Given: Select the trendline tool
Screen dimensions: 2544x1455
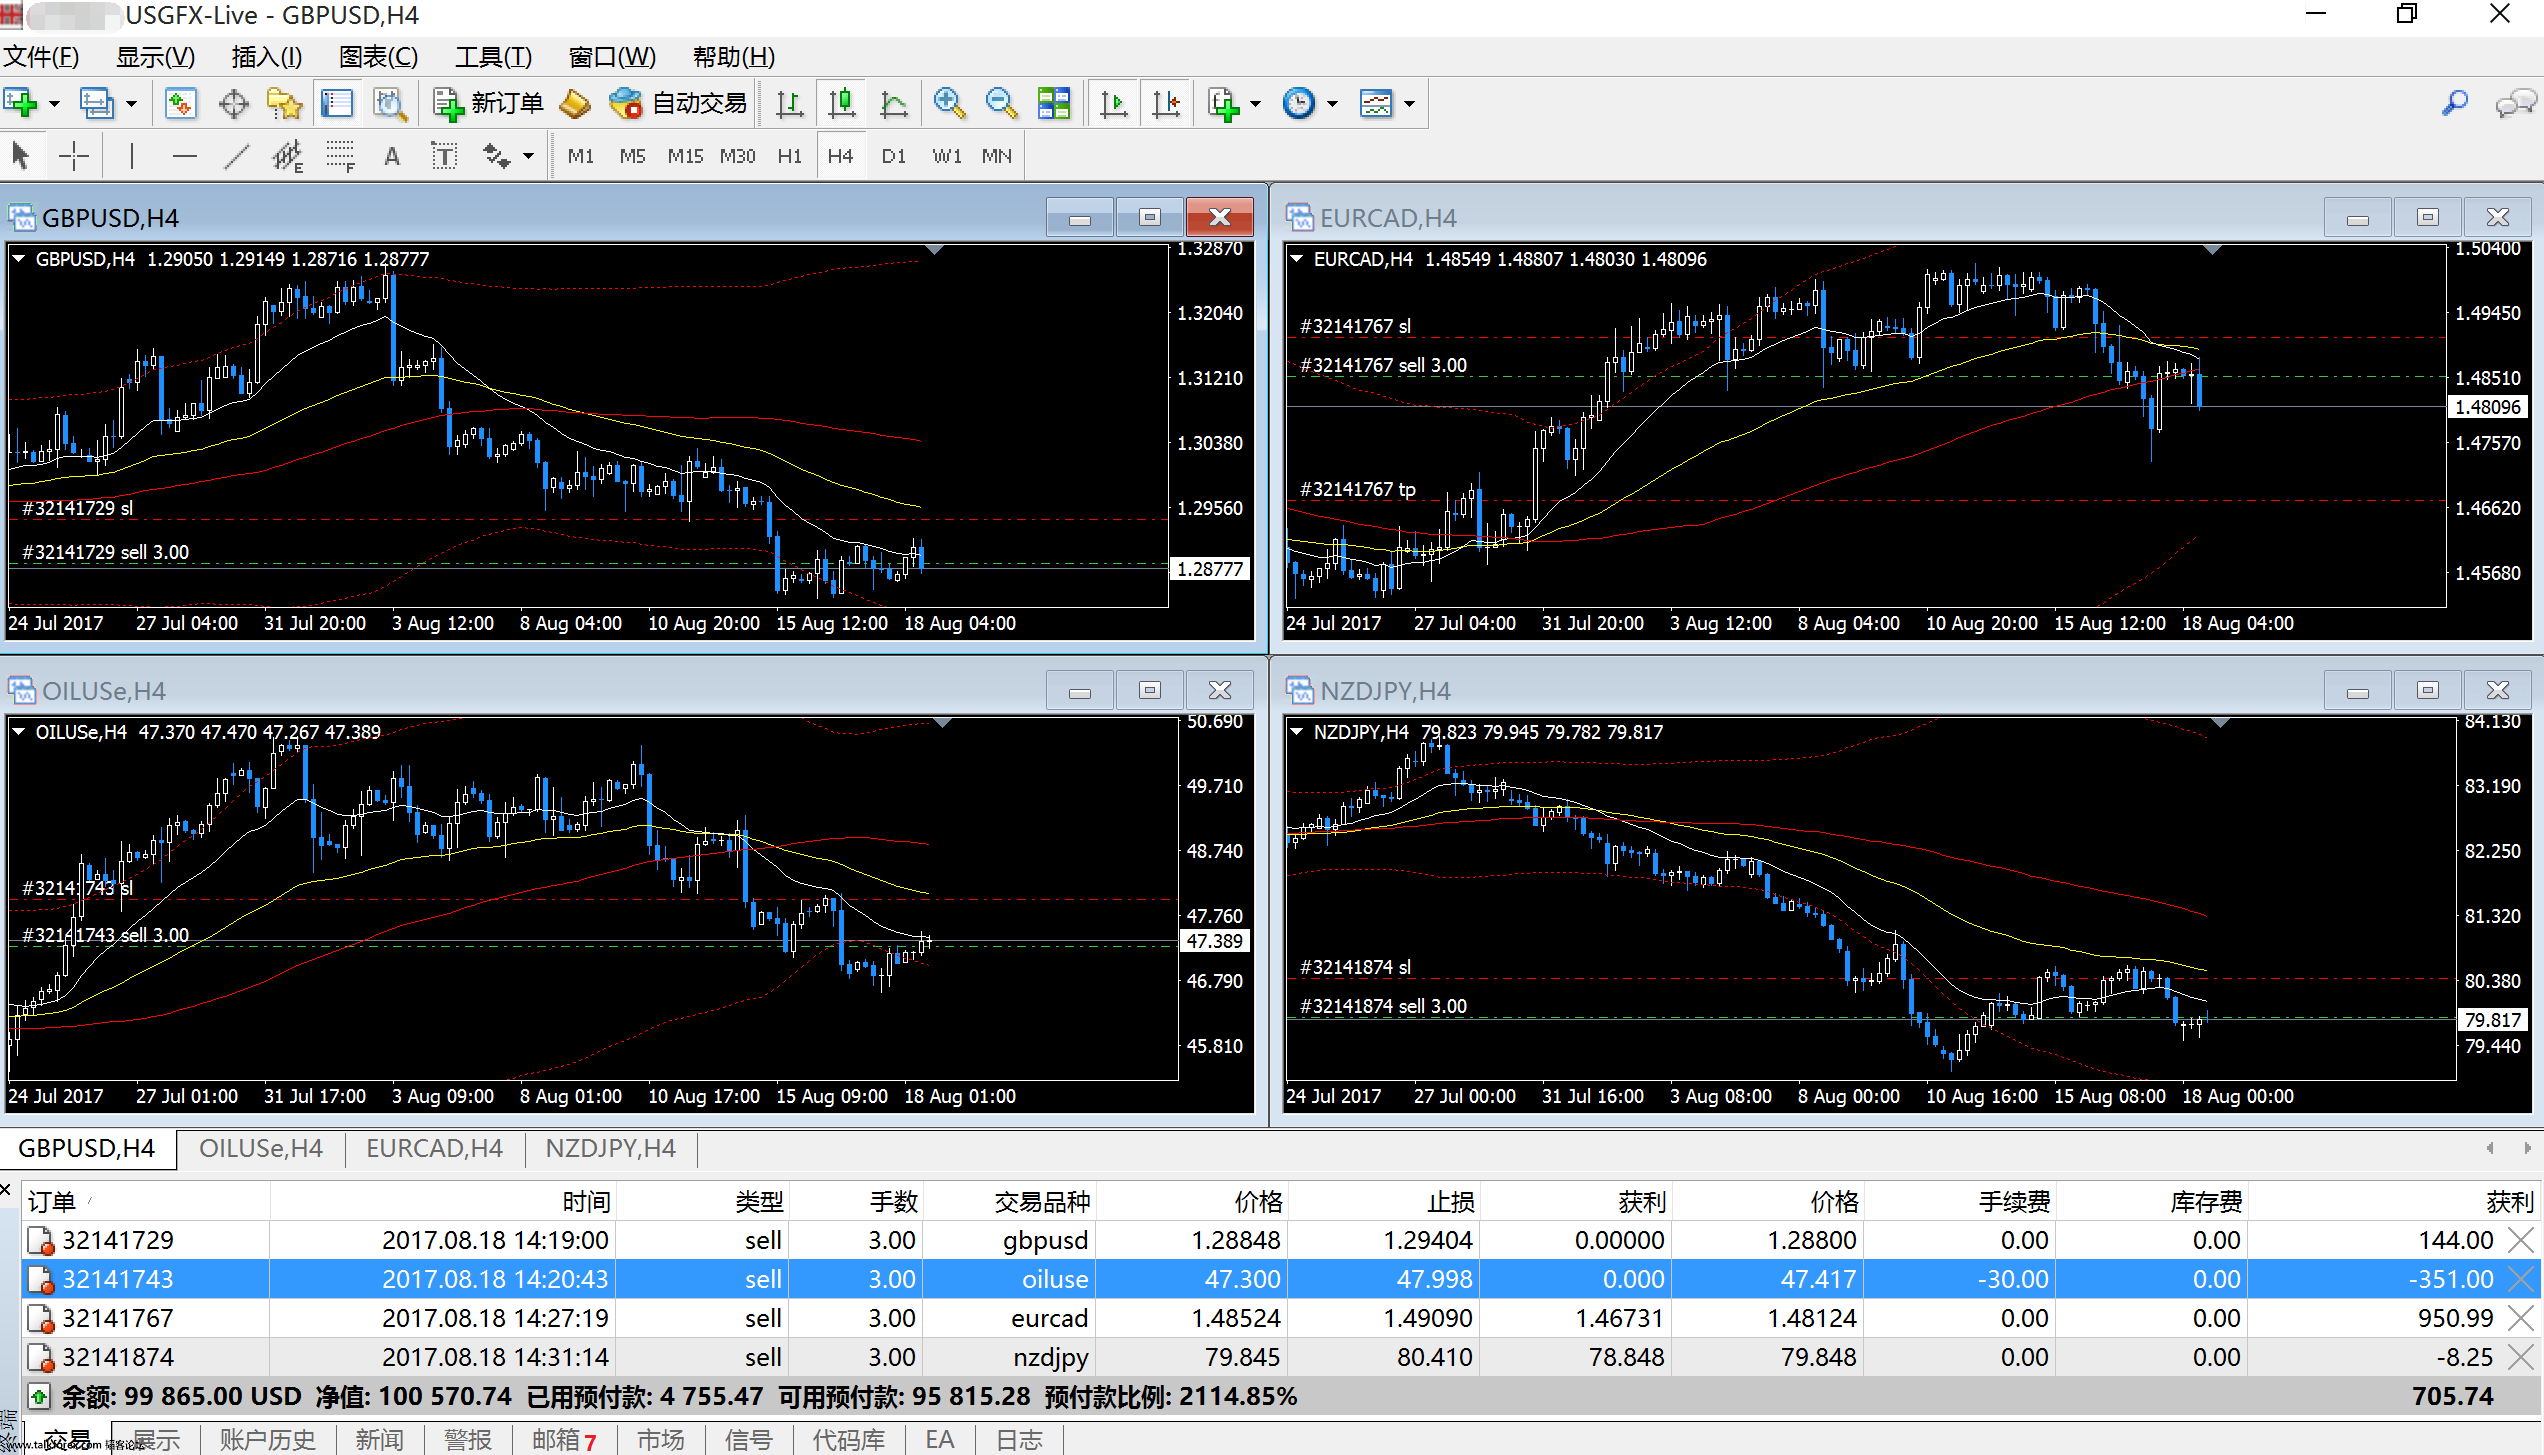Looking at the screenshot, I should pyautogui.click(x=237, y=156).
